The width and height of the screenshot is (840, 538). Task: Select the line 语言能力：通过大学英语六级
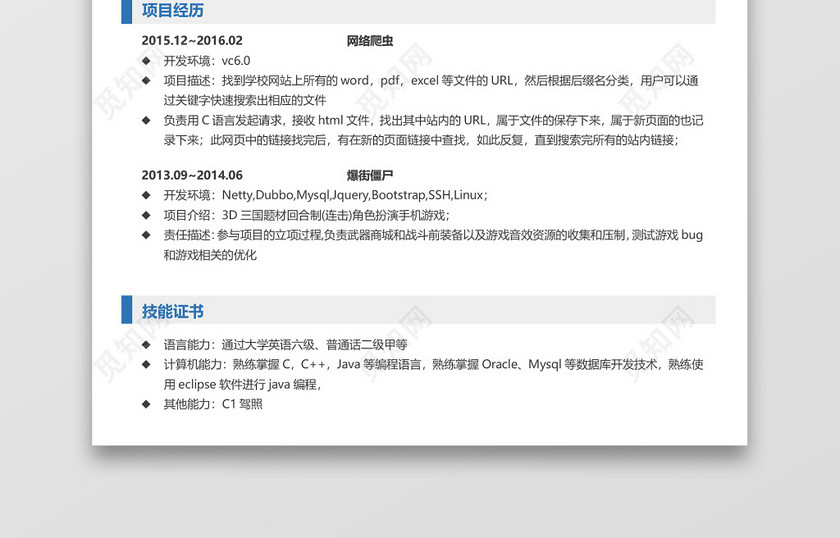pos(285,345)
